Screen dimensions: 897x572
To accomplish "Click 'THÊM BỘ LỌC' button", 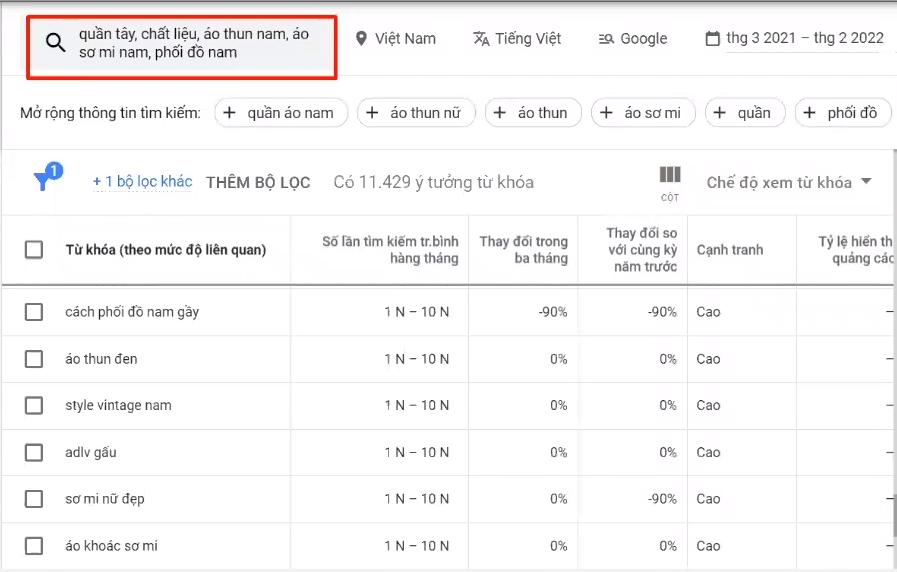I will (258, 182).
